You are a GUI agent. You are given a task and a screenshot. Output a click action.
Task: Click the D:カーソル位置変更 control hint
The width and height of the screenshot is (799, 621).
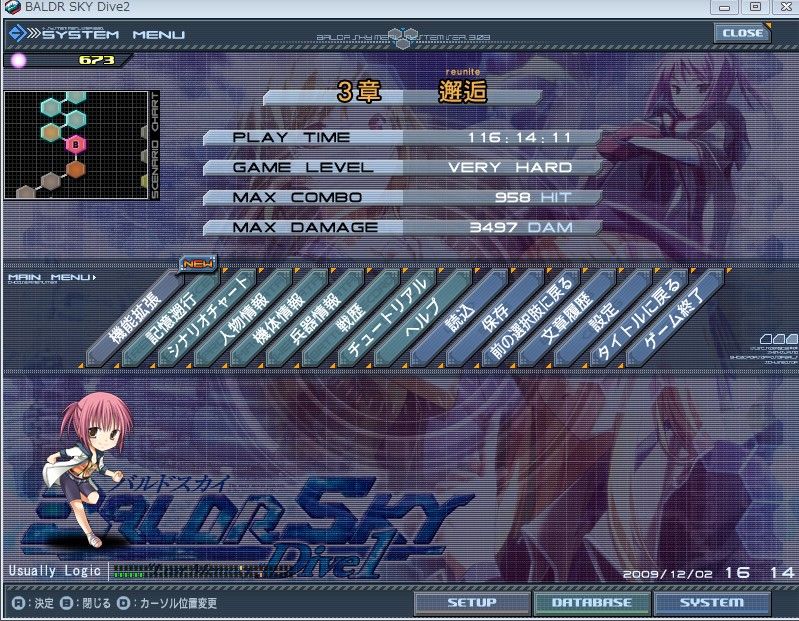tap(167, 603)
